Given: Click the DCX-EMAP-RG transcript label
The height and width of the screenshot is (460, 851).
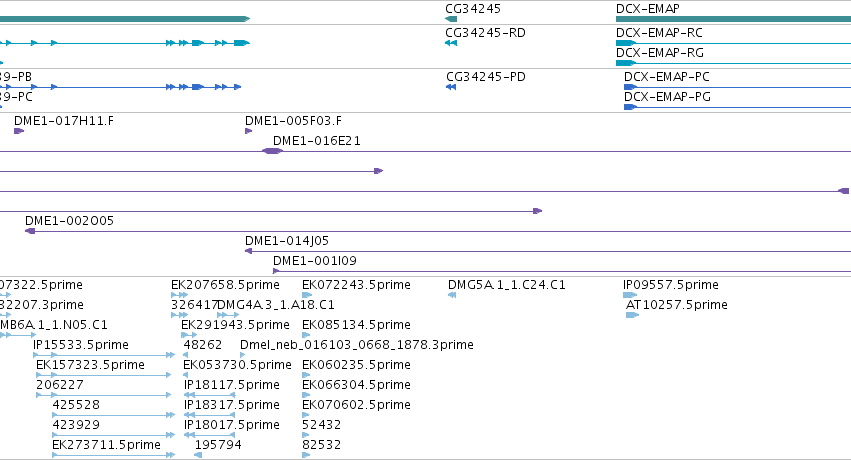Looking at the screenshot, I should pyautogui.click(x=659, y=53).
